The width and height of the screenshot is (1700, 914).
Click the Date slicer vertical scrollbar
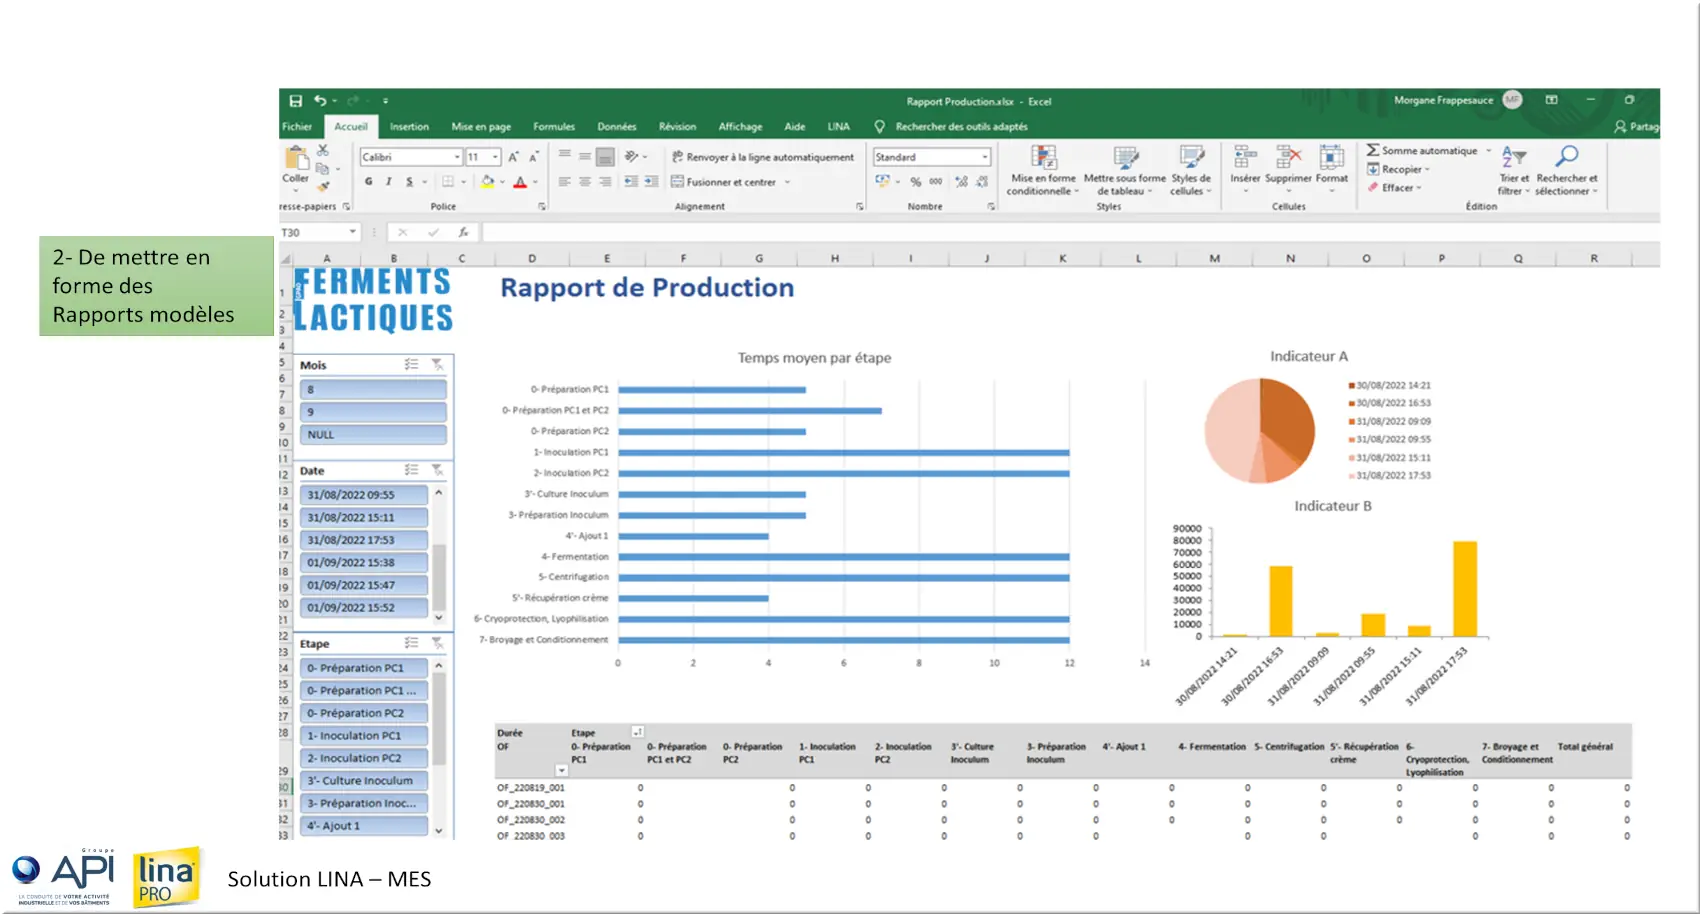click(438, 555)
